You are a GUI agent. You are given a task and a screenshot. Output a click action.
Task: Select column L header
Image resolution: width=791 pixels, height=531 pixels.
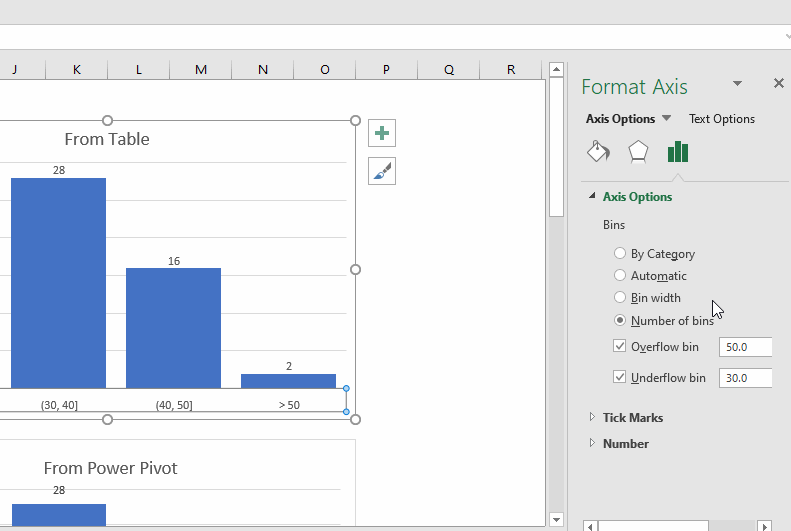click(139, 70)
